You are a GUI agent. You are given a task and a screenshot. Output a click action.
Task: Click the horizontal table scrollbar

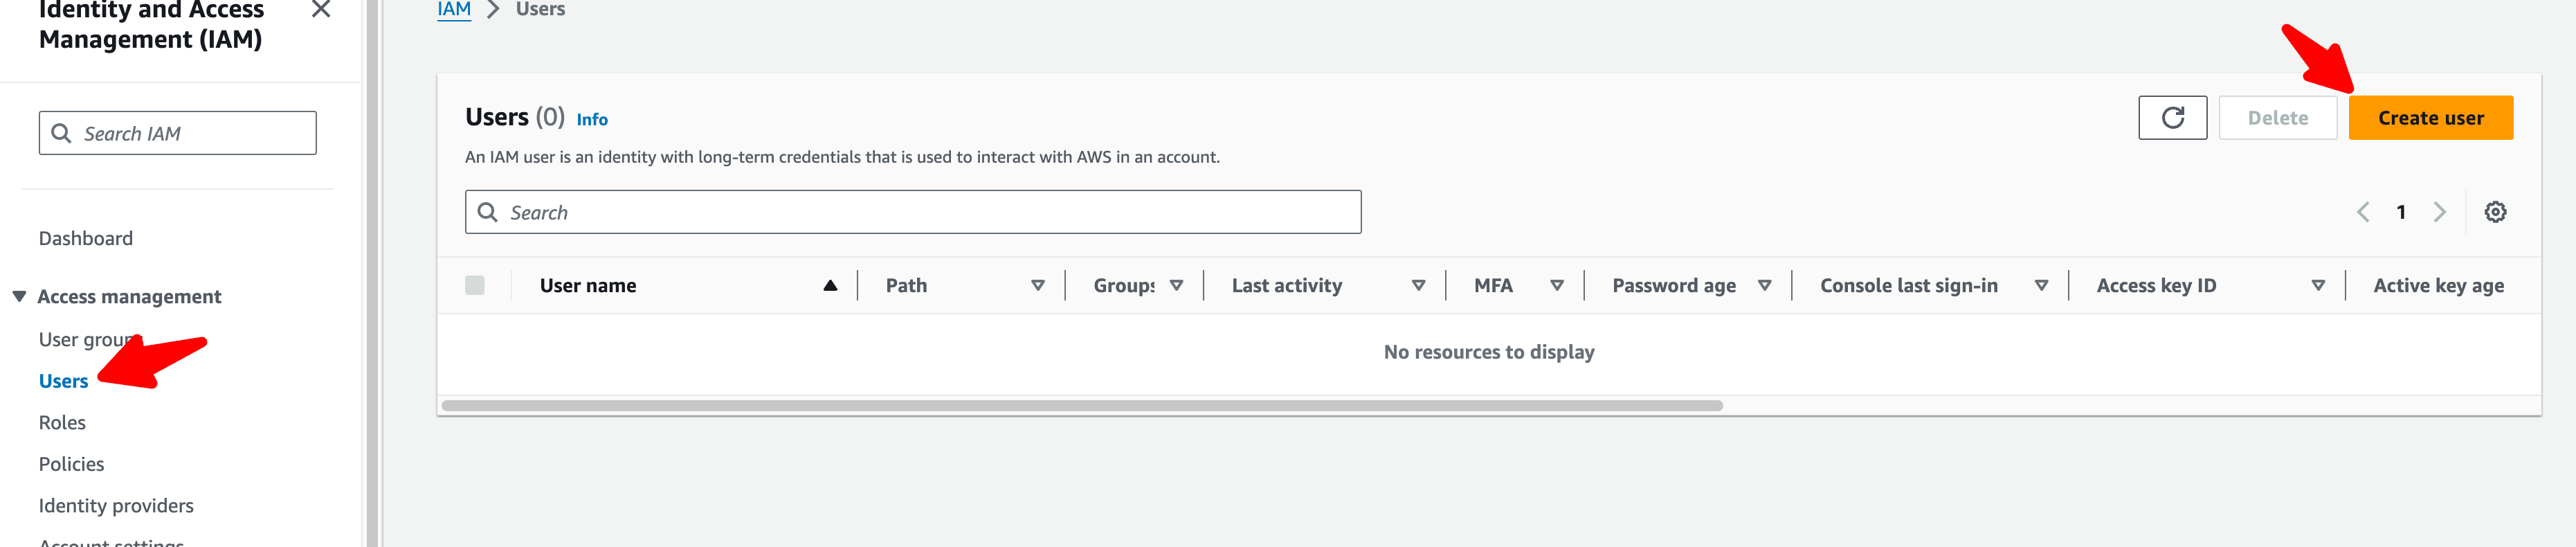point(1080,406)
